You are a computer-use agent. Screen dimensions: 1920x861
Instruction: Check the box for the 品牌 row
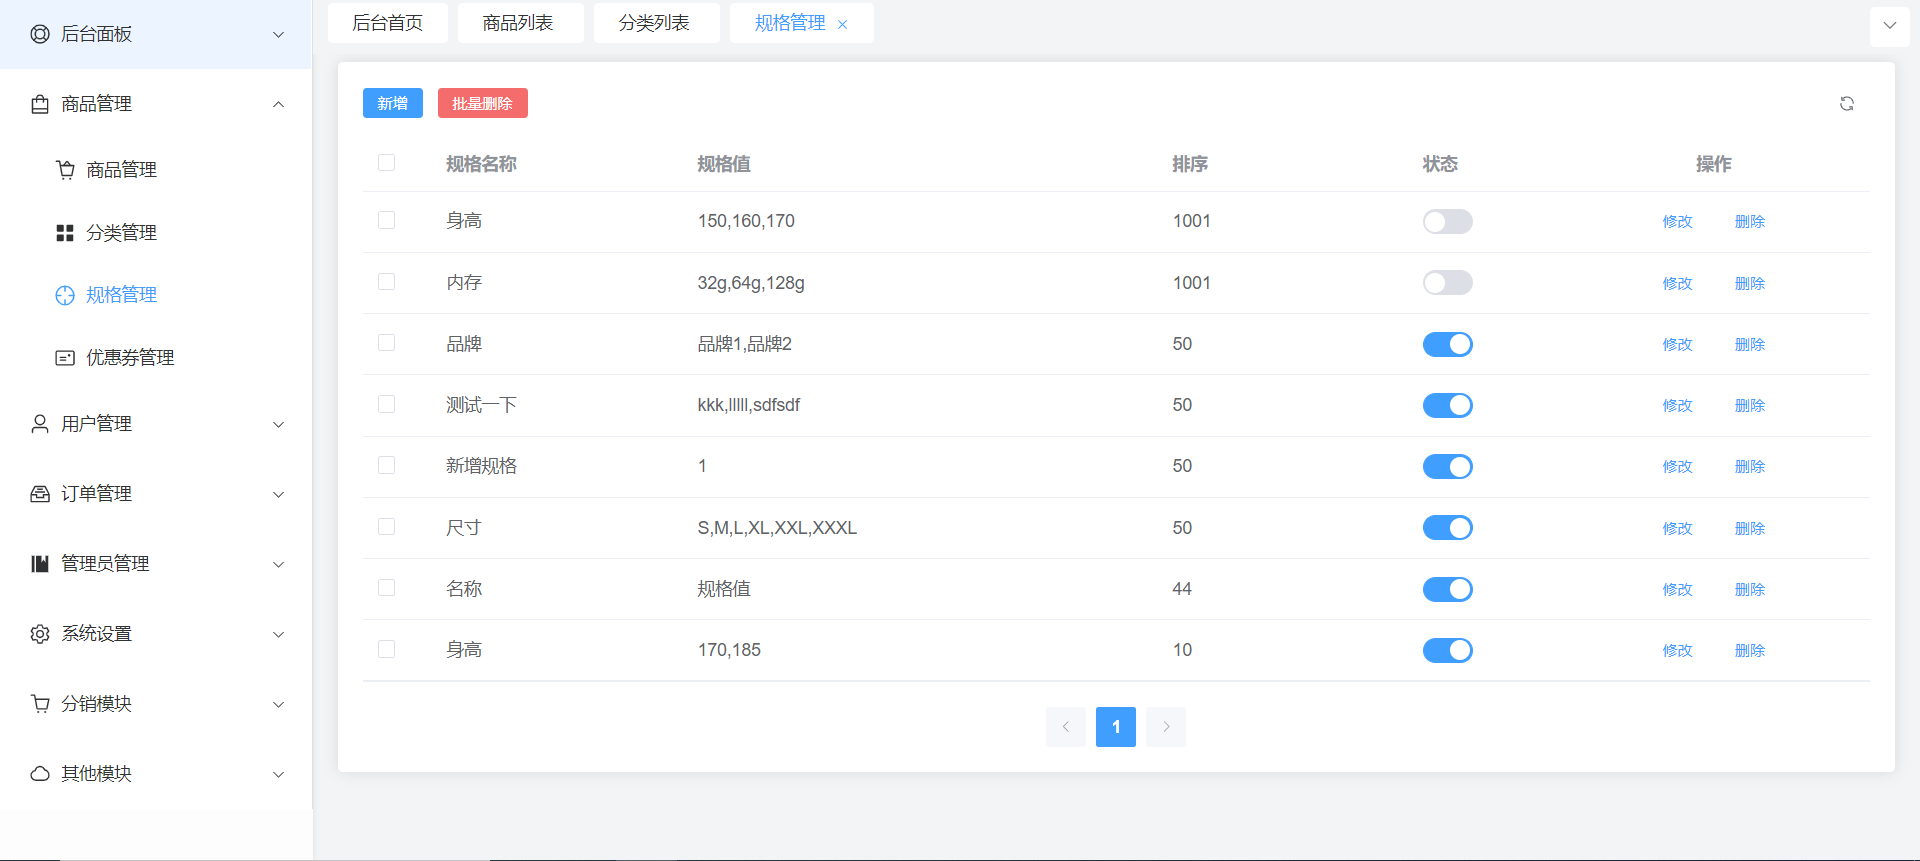(387, 343)
